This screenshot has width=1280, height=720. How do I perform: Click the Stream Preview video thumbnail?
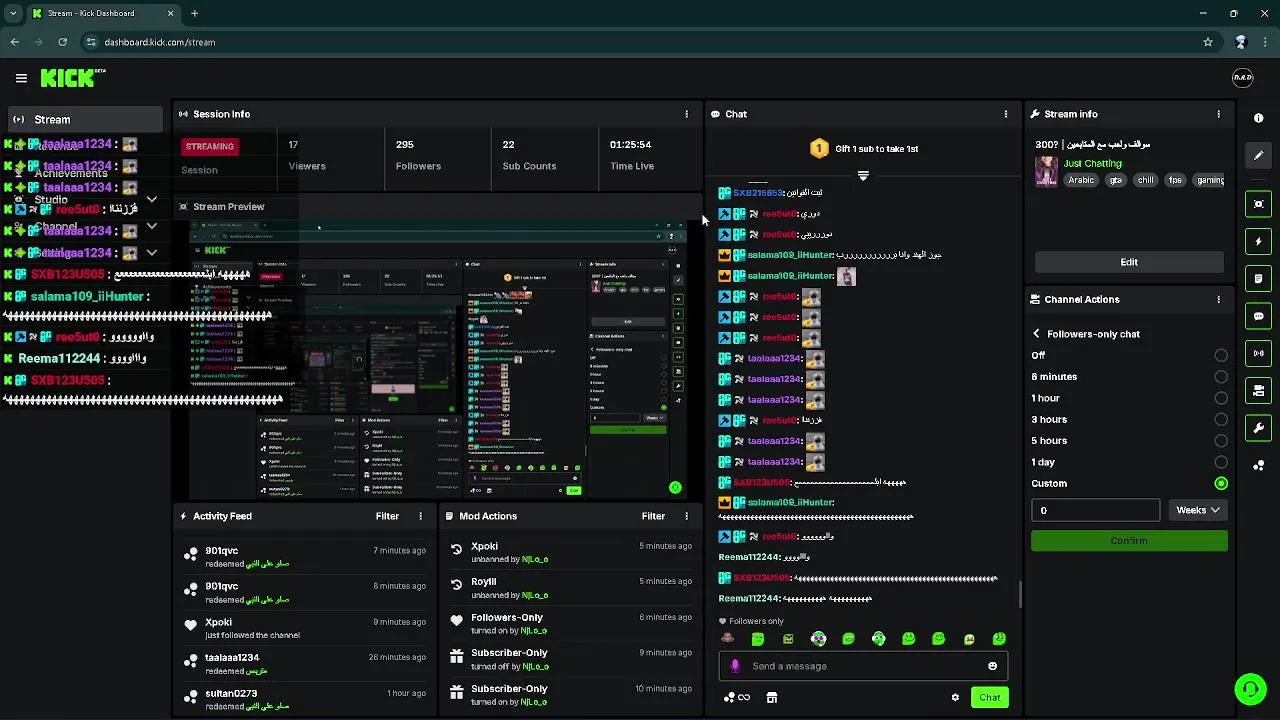point(438,358)
